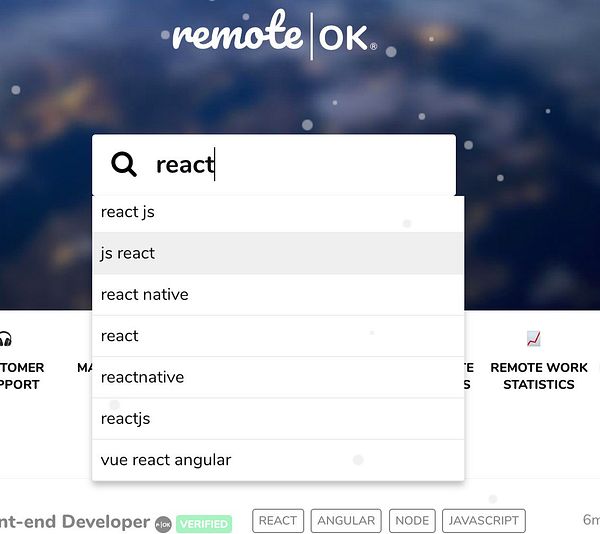Select the plain 'react' suggestion
600x534 pixels.
[278, 336]
